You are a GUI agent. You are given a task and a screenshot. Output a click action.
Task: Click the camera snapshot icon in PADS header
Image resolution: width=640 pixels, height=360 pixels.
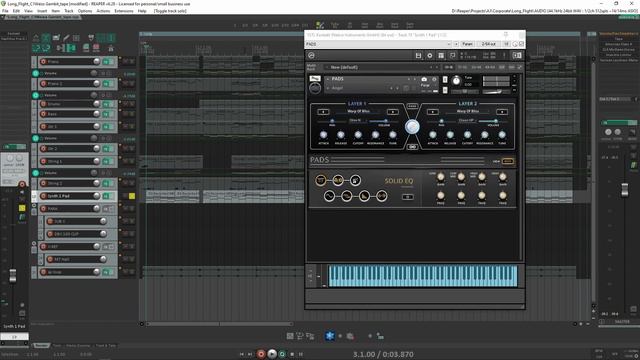(x=424, y=79)
